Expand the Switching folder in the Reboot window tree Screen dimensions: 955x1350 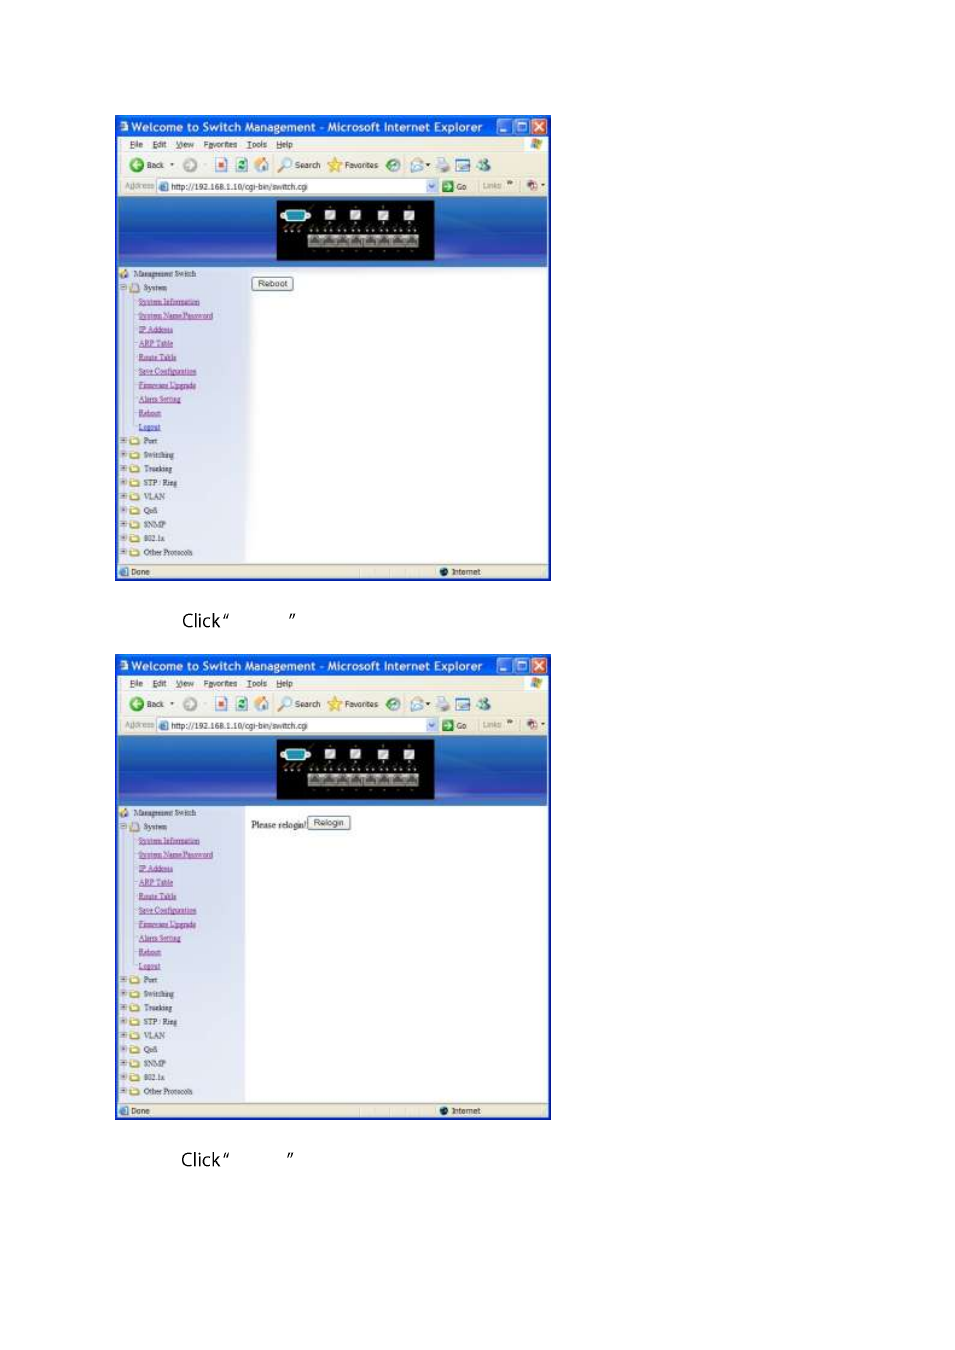pyautogui.click(x=124, y=455)
